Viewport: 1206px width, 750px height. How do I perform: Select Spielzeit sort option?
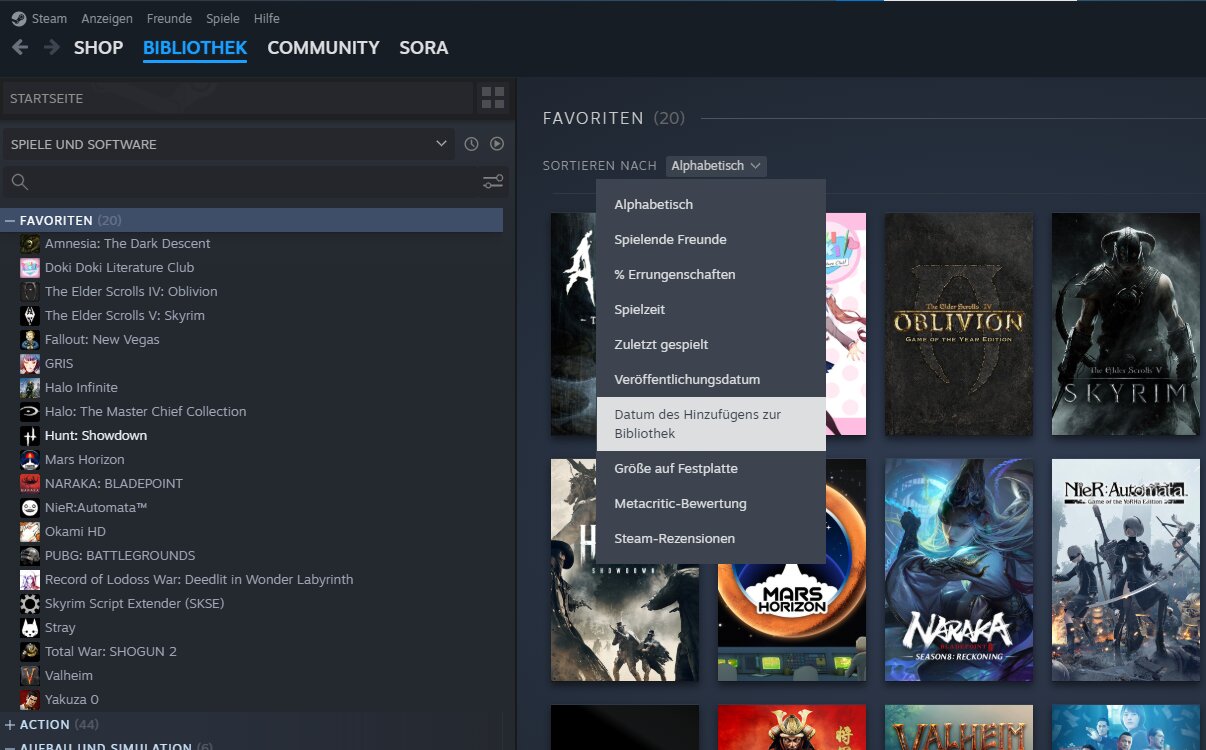point(640,310)
